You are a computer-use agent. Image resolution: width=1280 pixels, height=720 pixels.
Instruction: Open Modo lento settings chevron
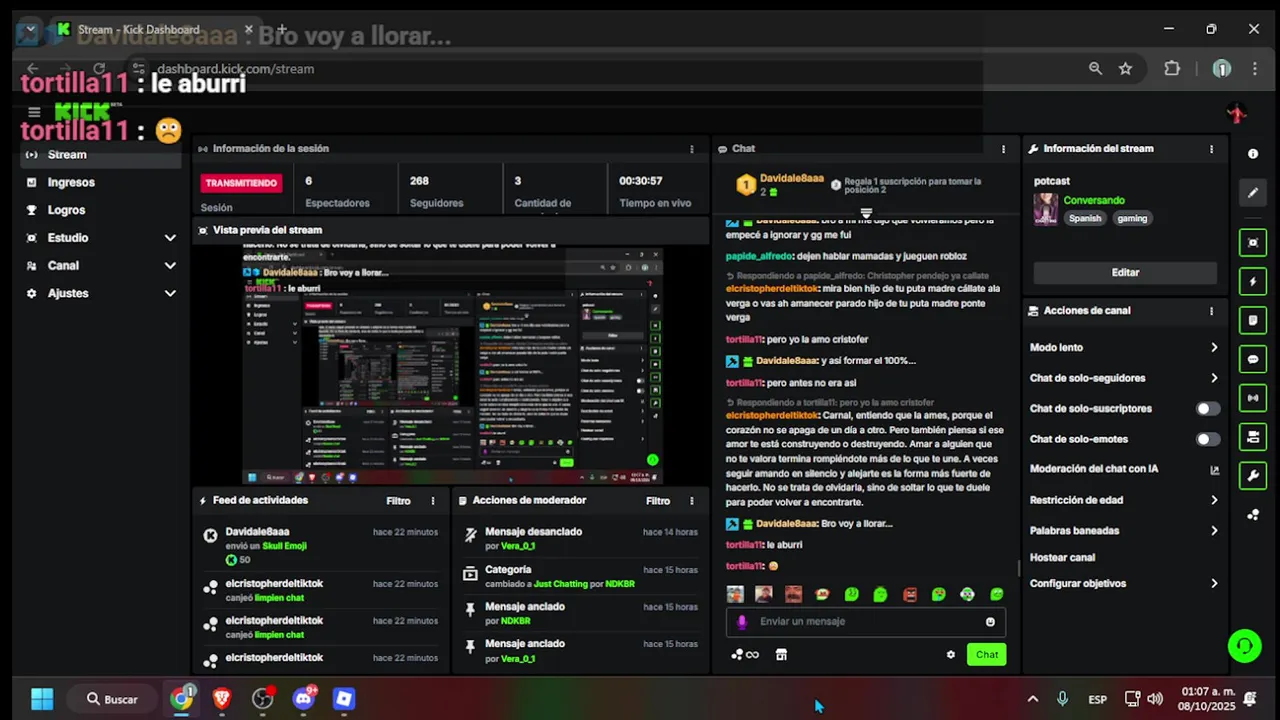coord(1214,348)
